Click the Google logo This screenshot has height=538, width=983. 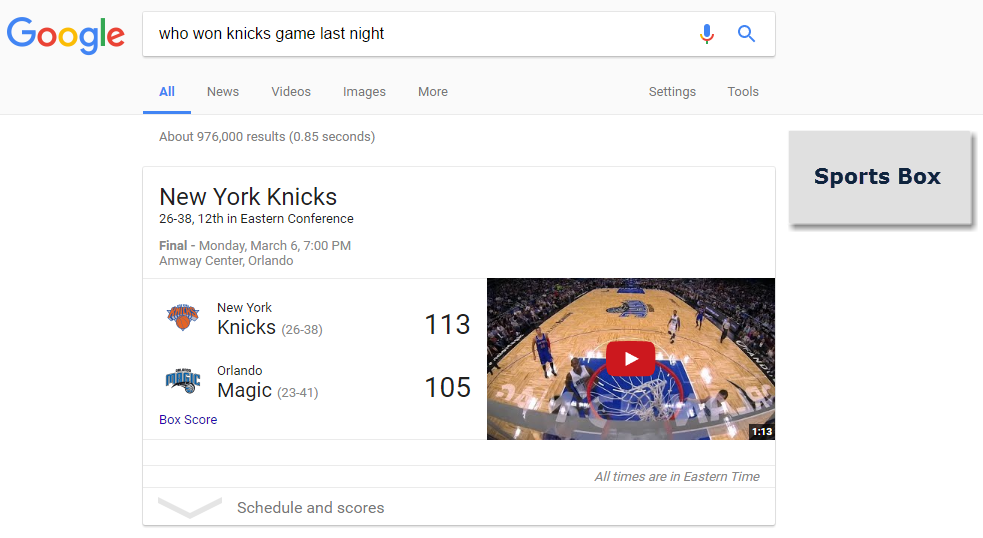tap(66, 35)
